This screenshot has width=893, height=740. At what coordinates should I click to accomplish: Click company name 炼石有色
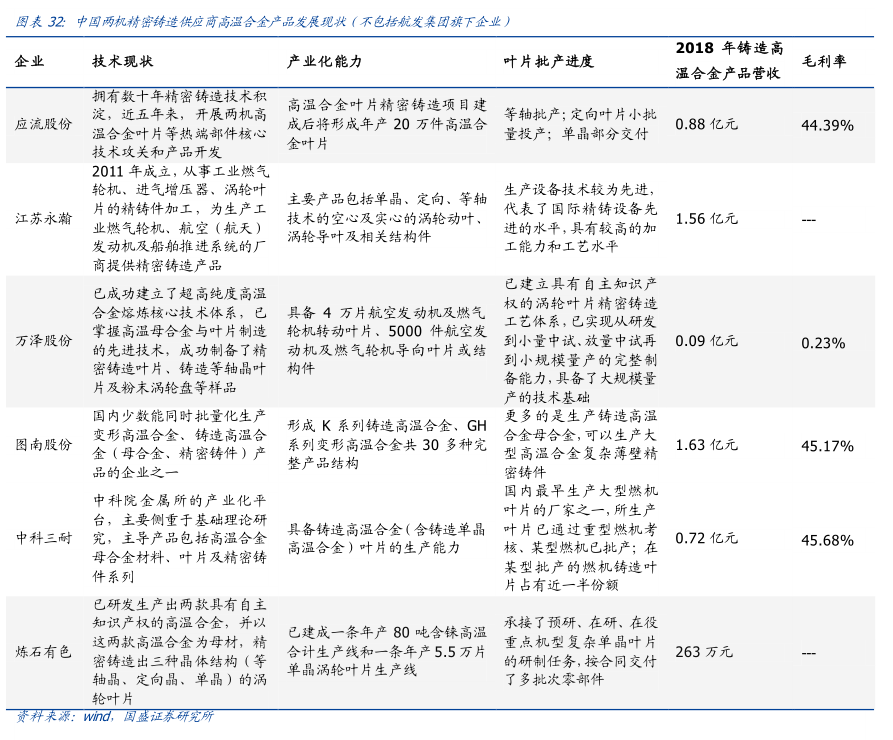pyautogui.click(x=44, y=651)
